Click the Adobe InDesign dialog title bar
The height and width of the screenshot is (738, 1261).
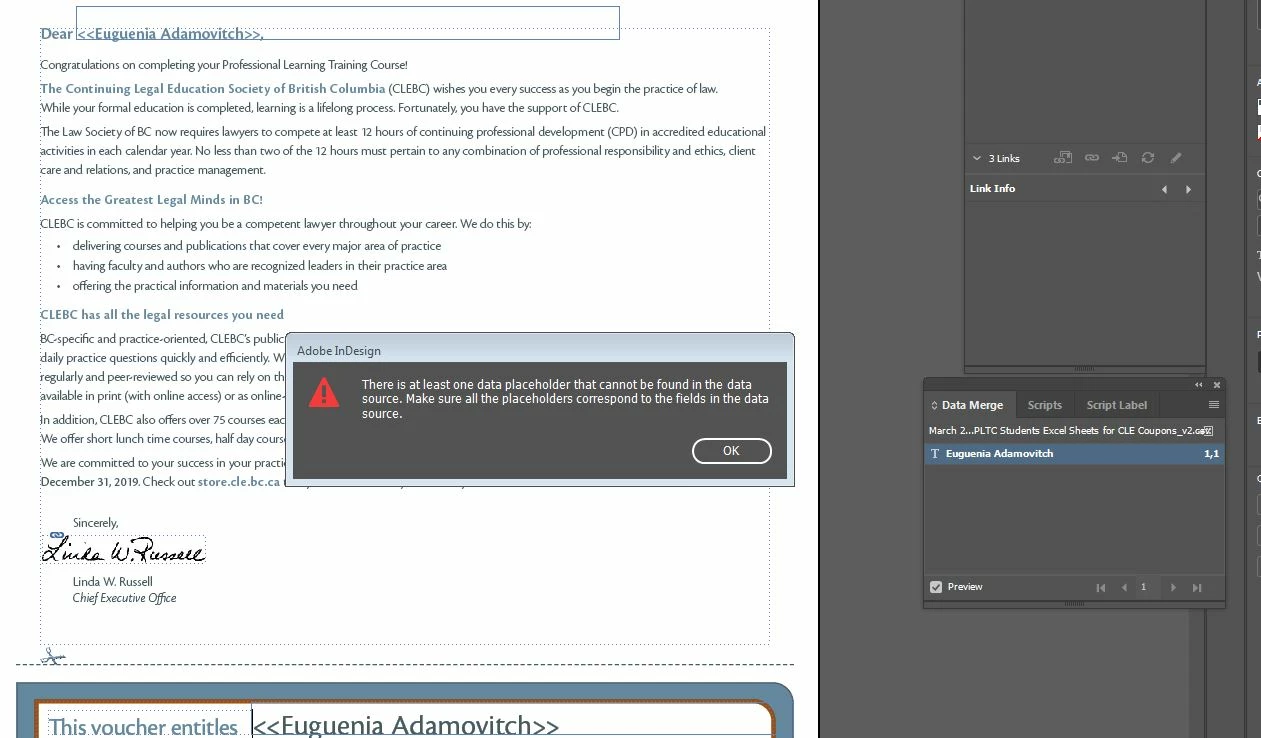(x=540, y=350)
